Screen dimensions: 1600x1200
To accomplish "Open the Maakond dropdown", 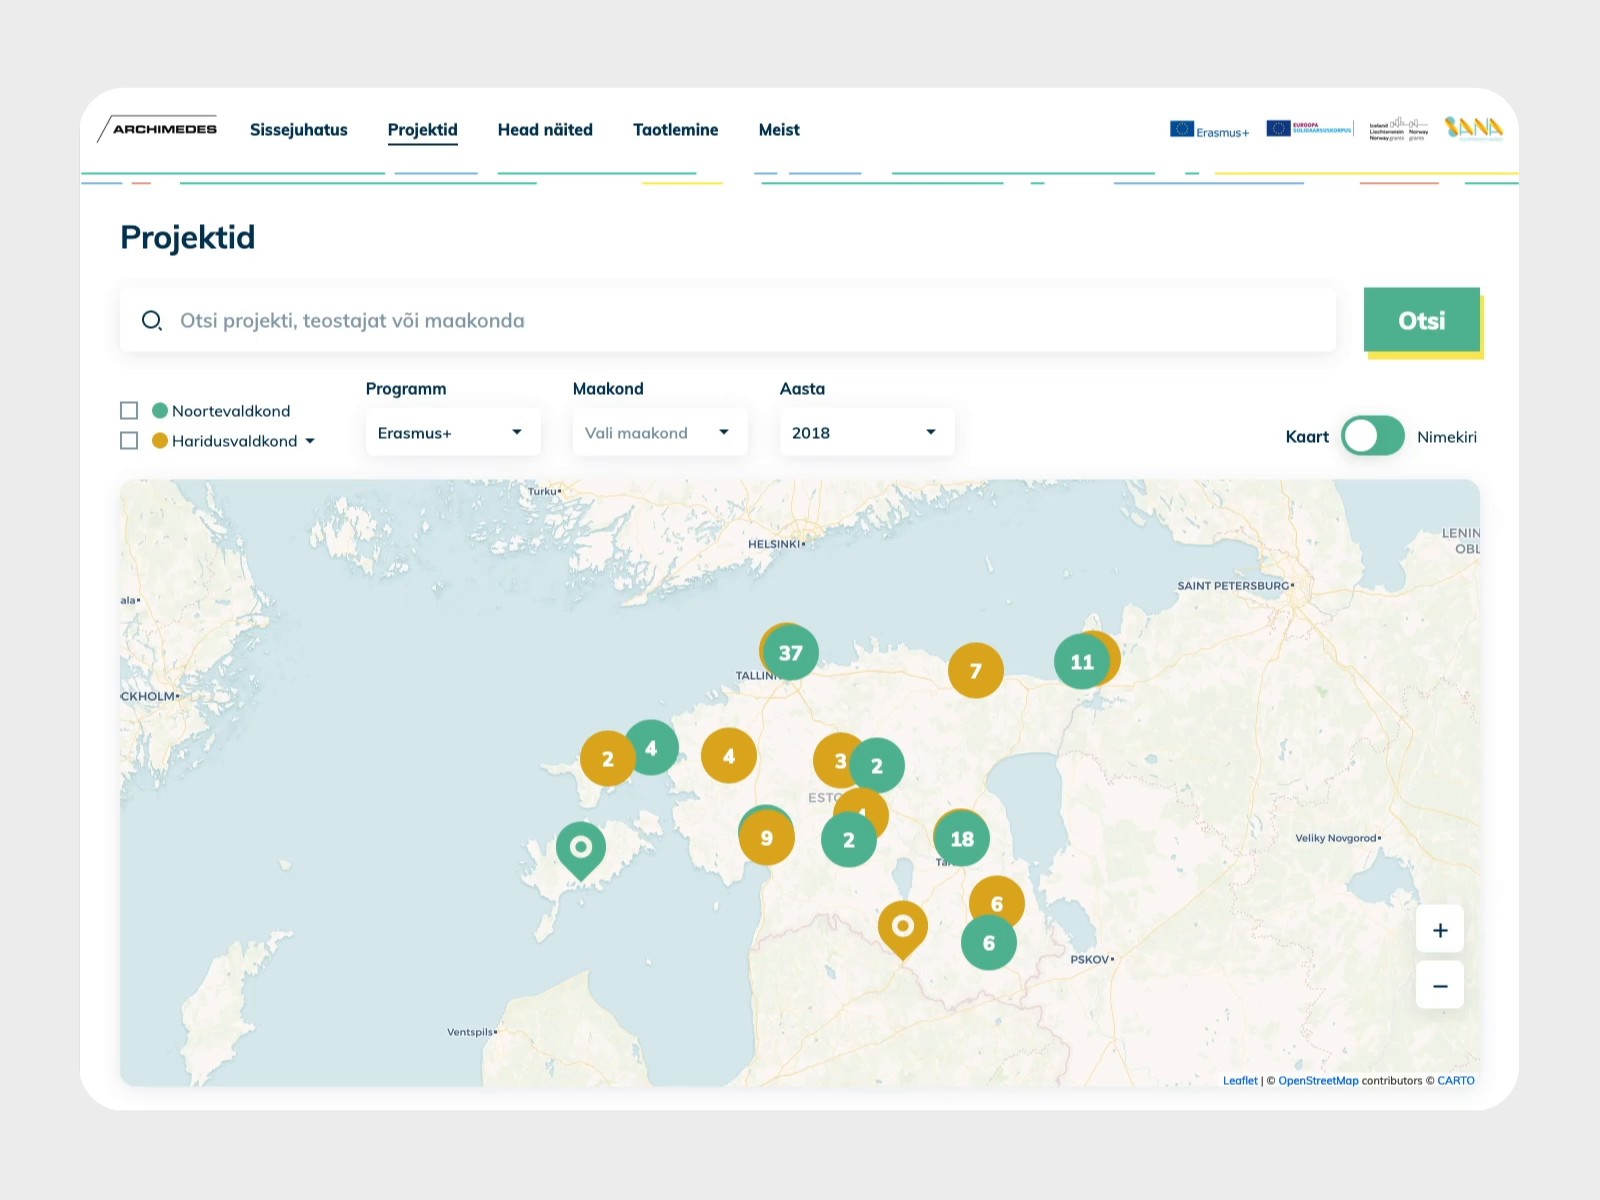I will click(659, 433).
